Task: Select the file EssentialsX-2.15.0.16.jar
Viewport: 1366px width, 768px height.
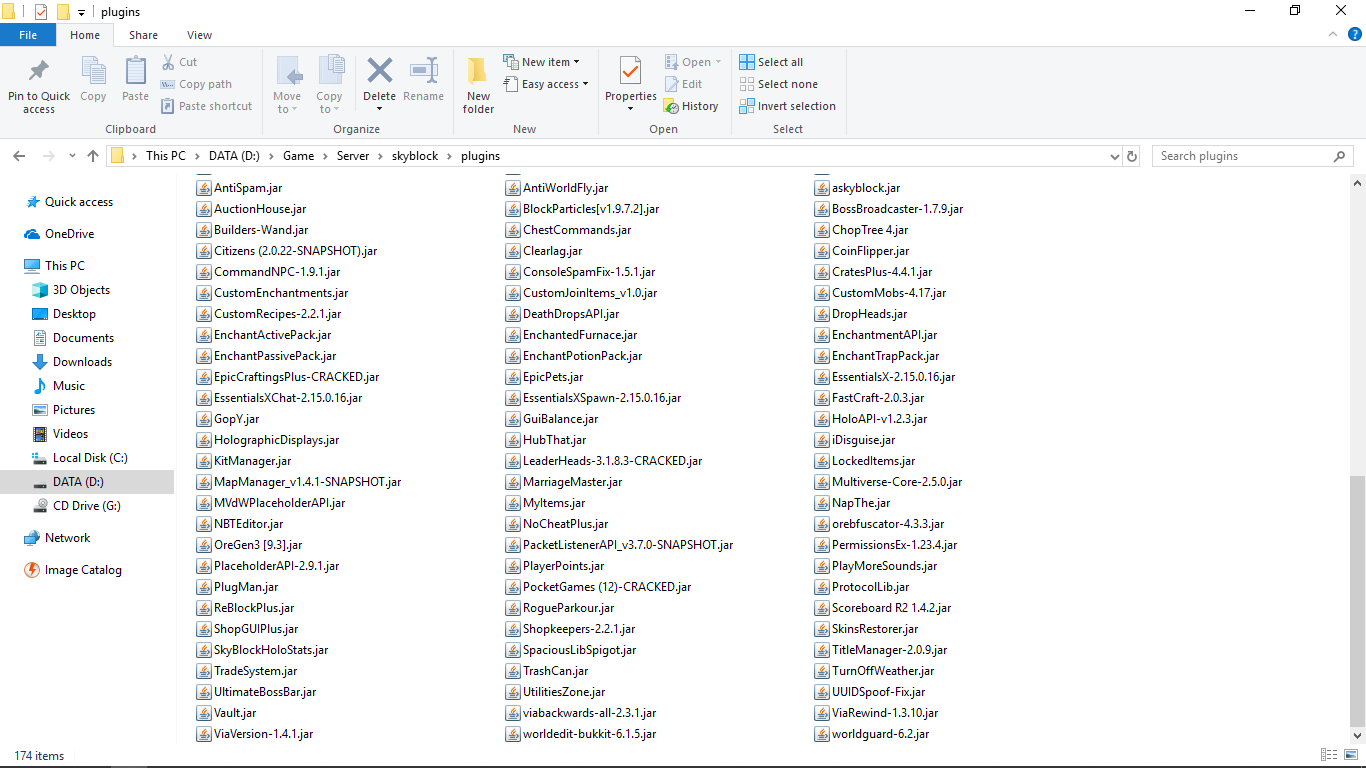Action: click(885, 377)
